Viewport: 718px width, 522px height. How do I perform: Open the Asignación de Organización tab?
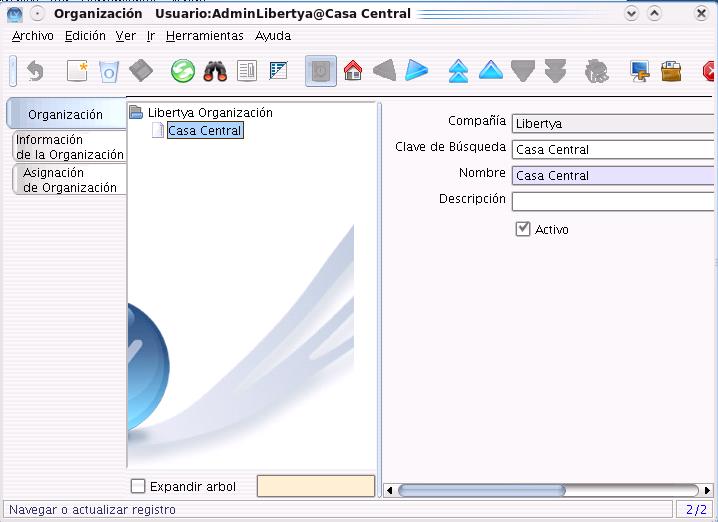[69, 180]
